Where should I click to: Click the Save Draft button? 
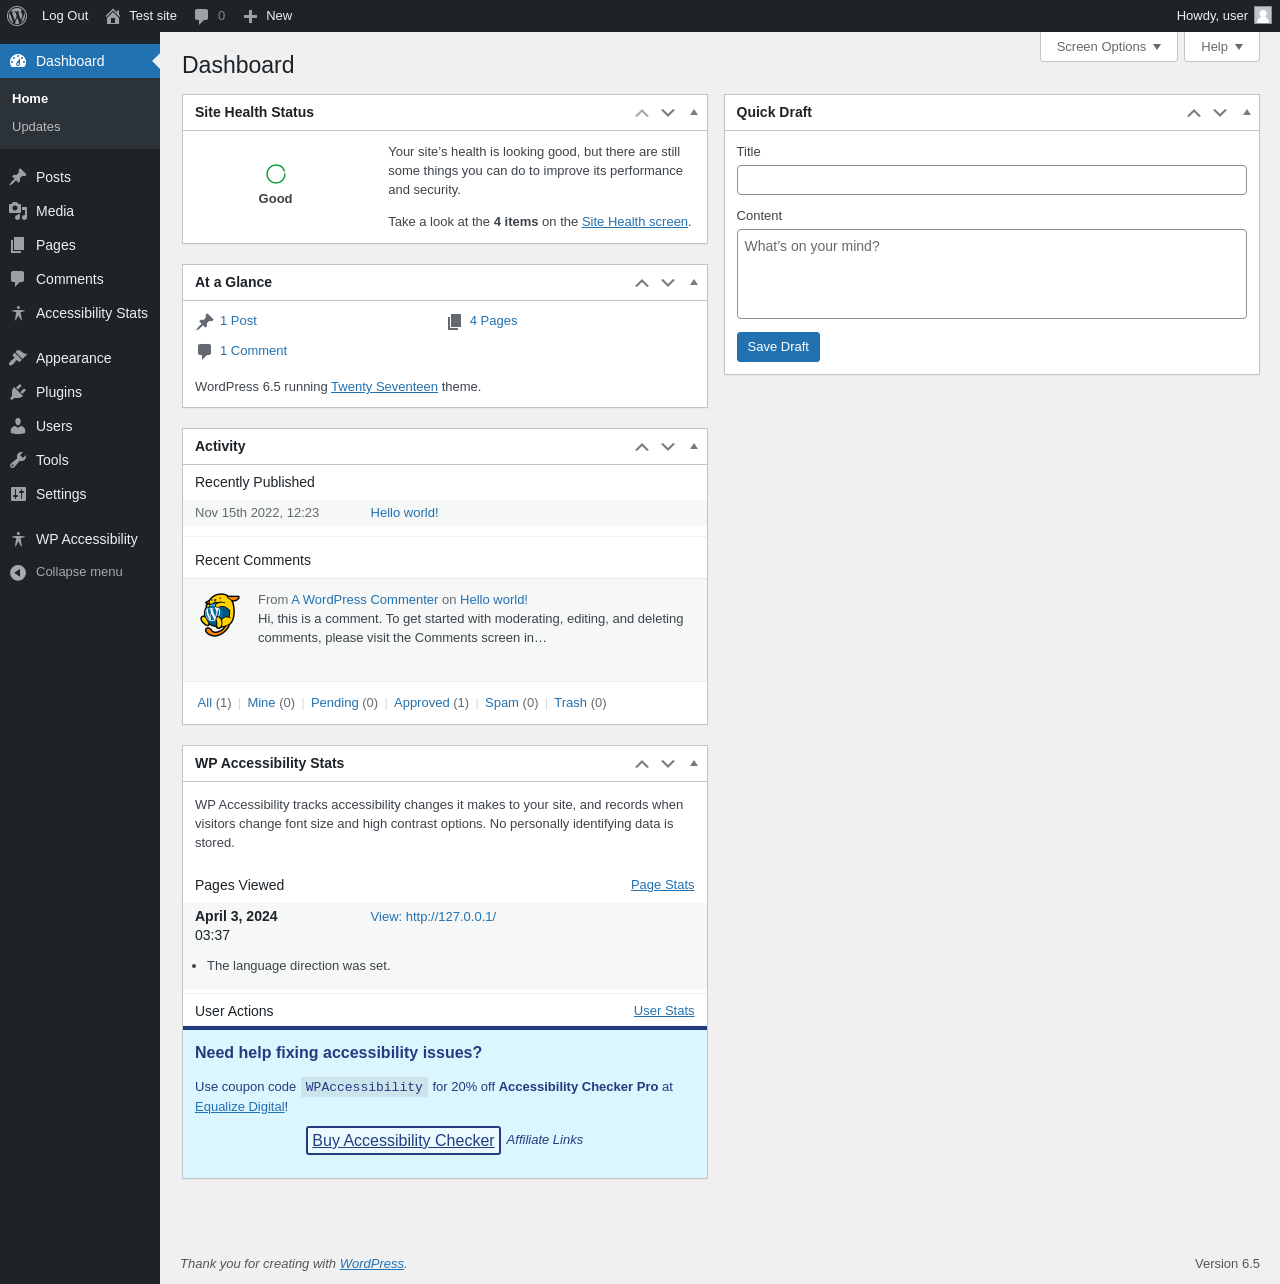(778, 347)
